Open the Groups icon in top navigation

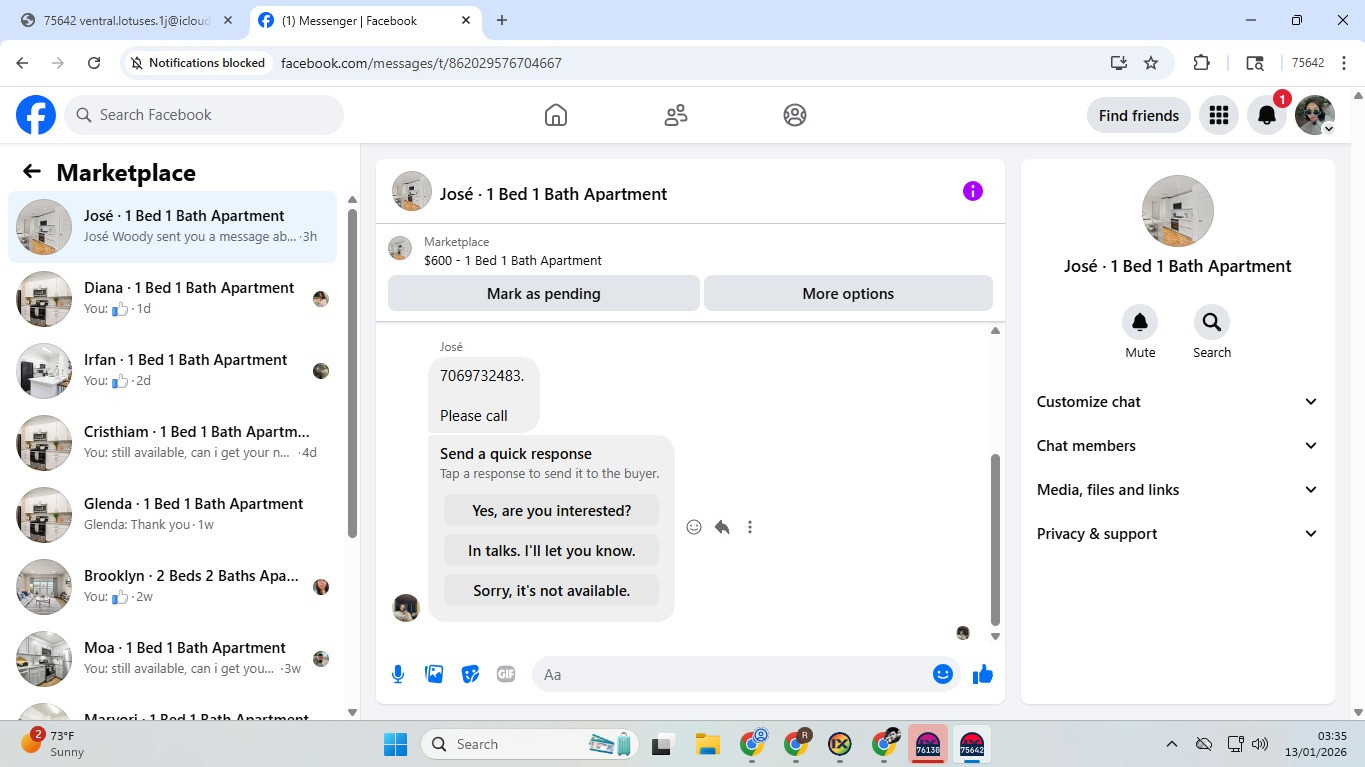pyautogui.click(x=795, y=115)
